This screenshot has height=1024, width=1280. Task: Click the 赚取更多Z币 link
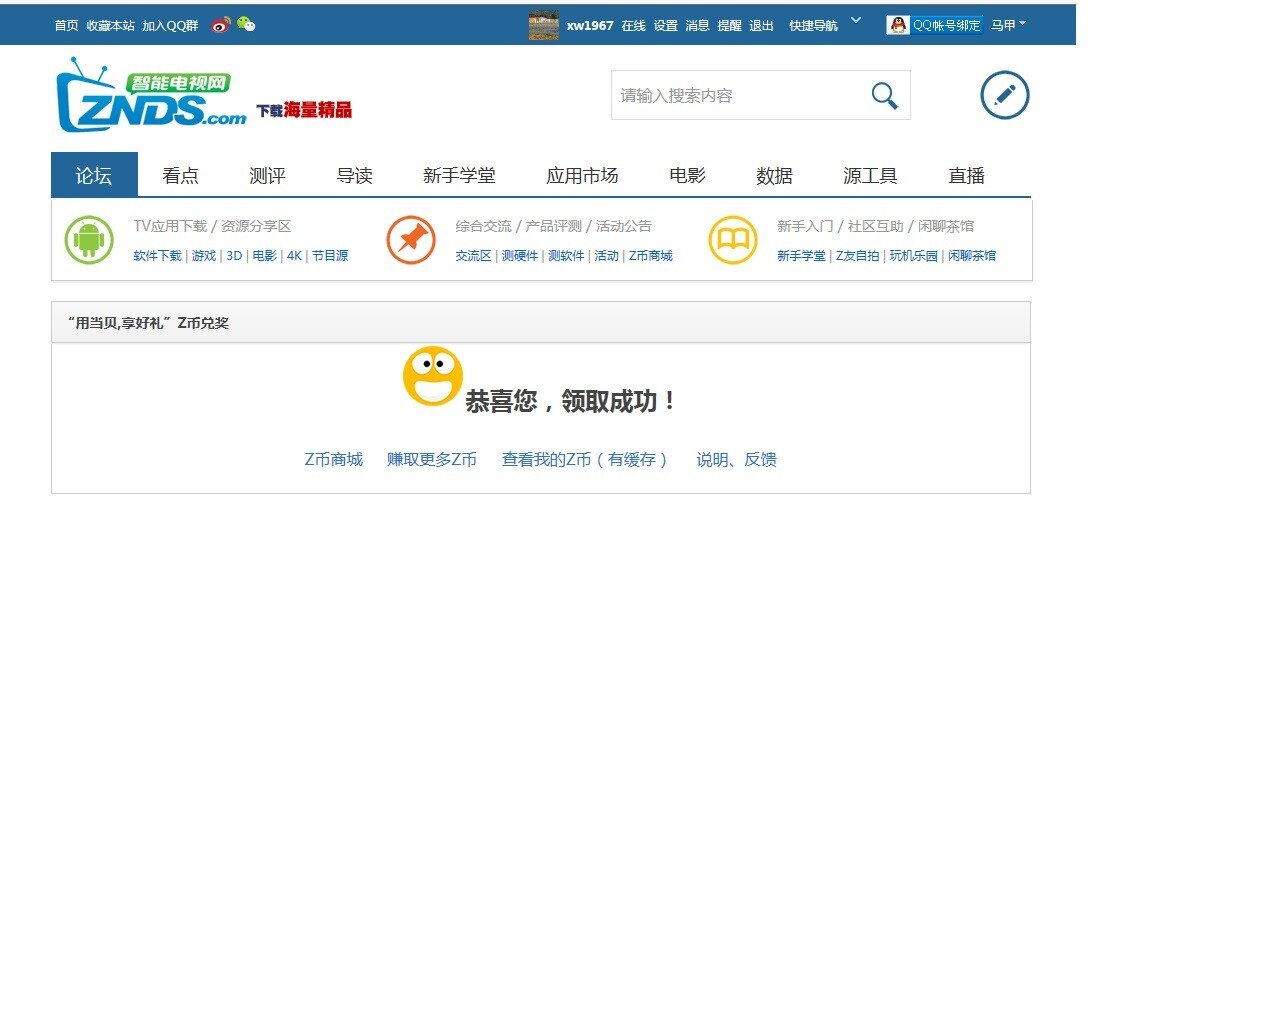point(432,460)
